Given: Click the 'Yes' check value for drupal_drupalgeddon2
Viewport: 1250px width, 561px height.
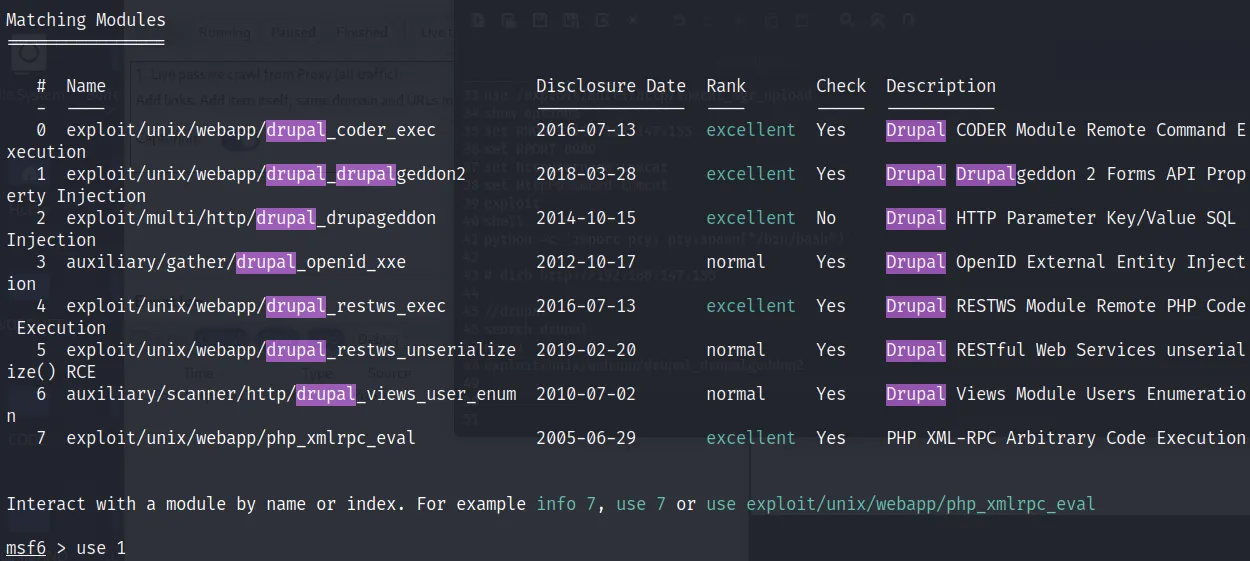Looking at the screenshot, I should click(831, 174).
